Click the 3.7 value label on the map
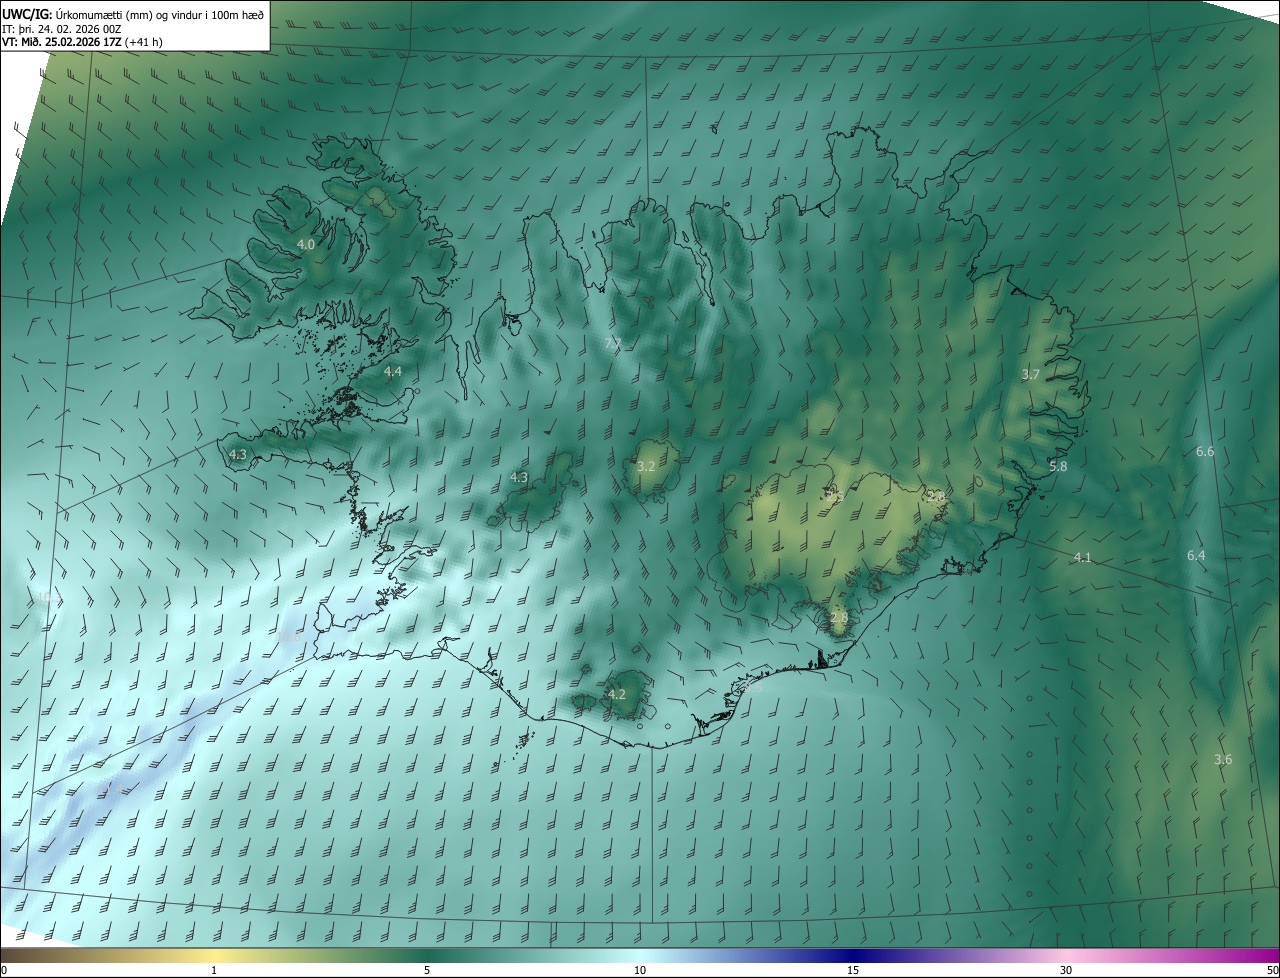The width and height of the screenshot is (1280, 978). pos(1031,374)
